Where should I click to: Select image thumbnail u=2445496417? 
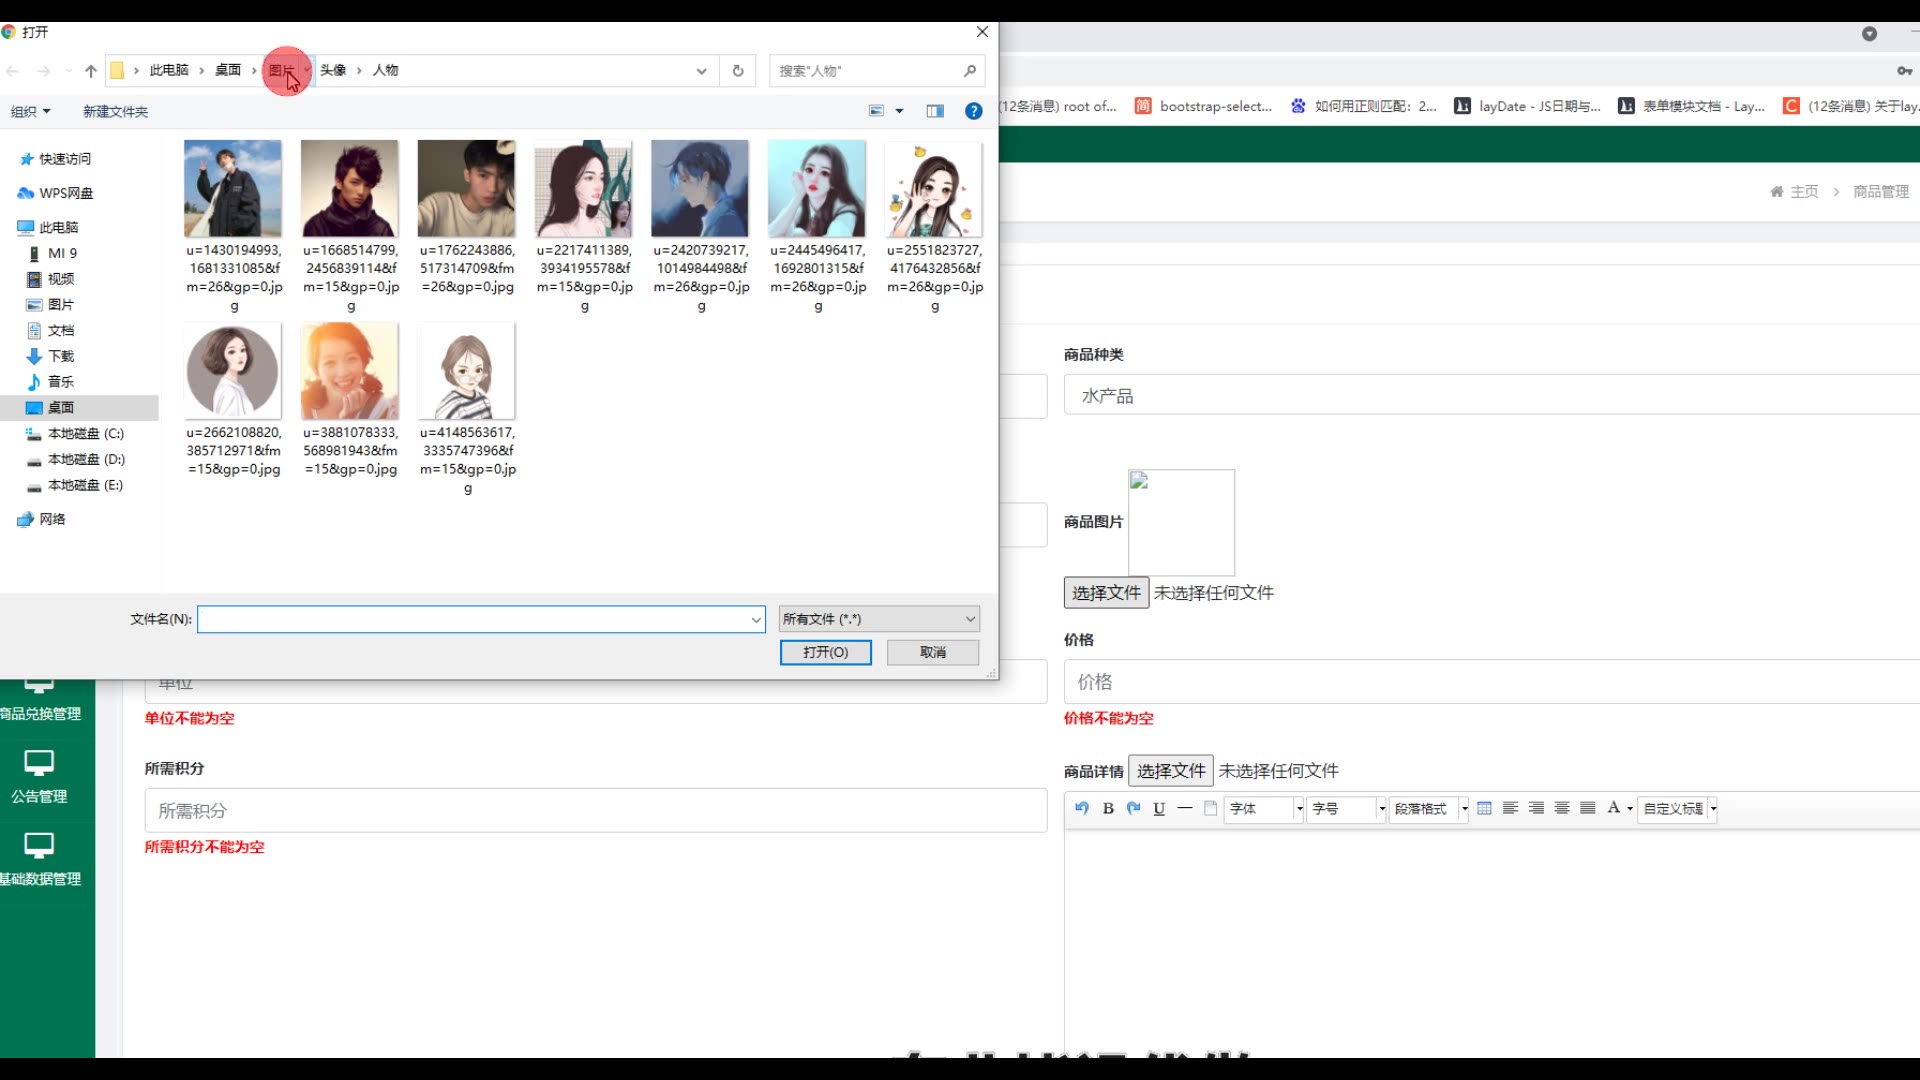coord(817,188)
